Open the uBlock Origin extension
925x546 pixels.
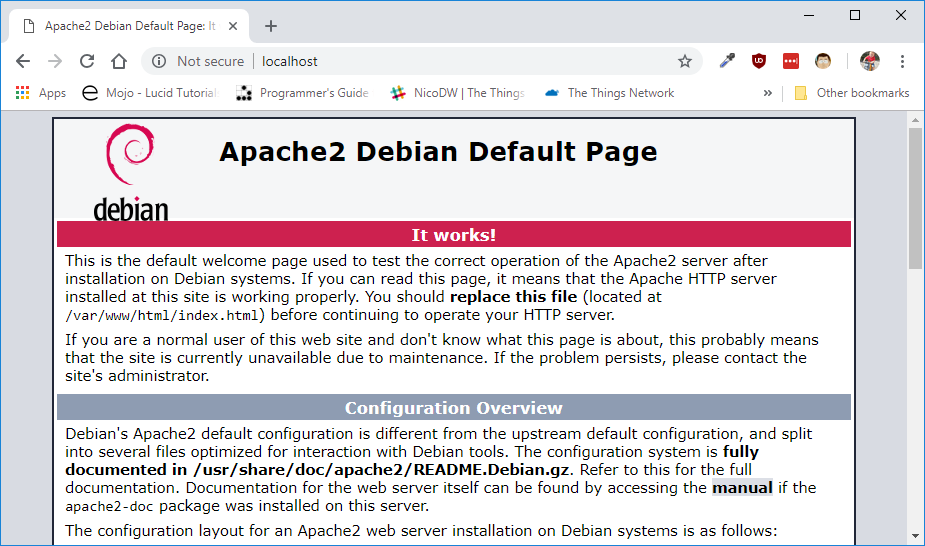point(759,61)
